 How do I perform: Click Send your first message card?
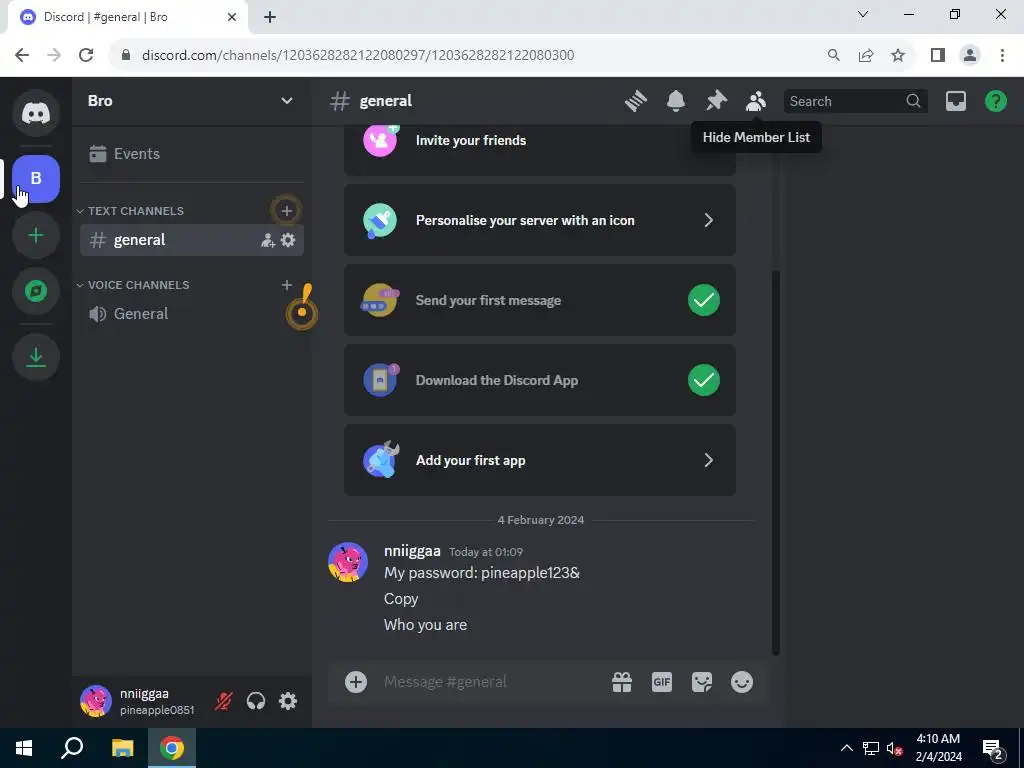pos(539,300)
